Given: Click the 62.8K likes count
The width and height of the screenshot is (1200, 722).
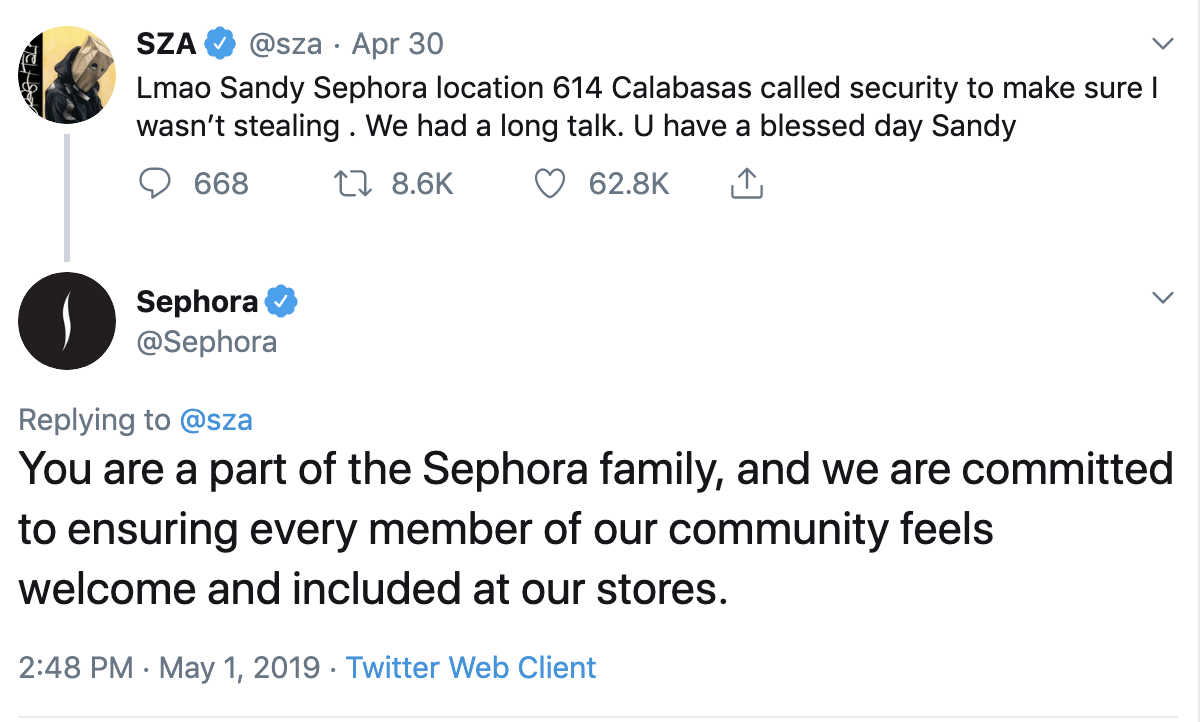Looking at the screenshot, I should [629, 184].
